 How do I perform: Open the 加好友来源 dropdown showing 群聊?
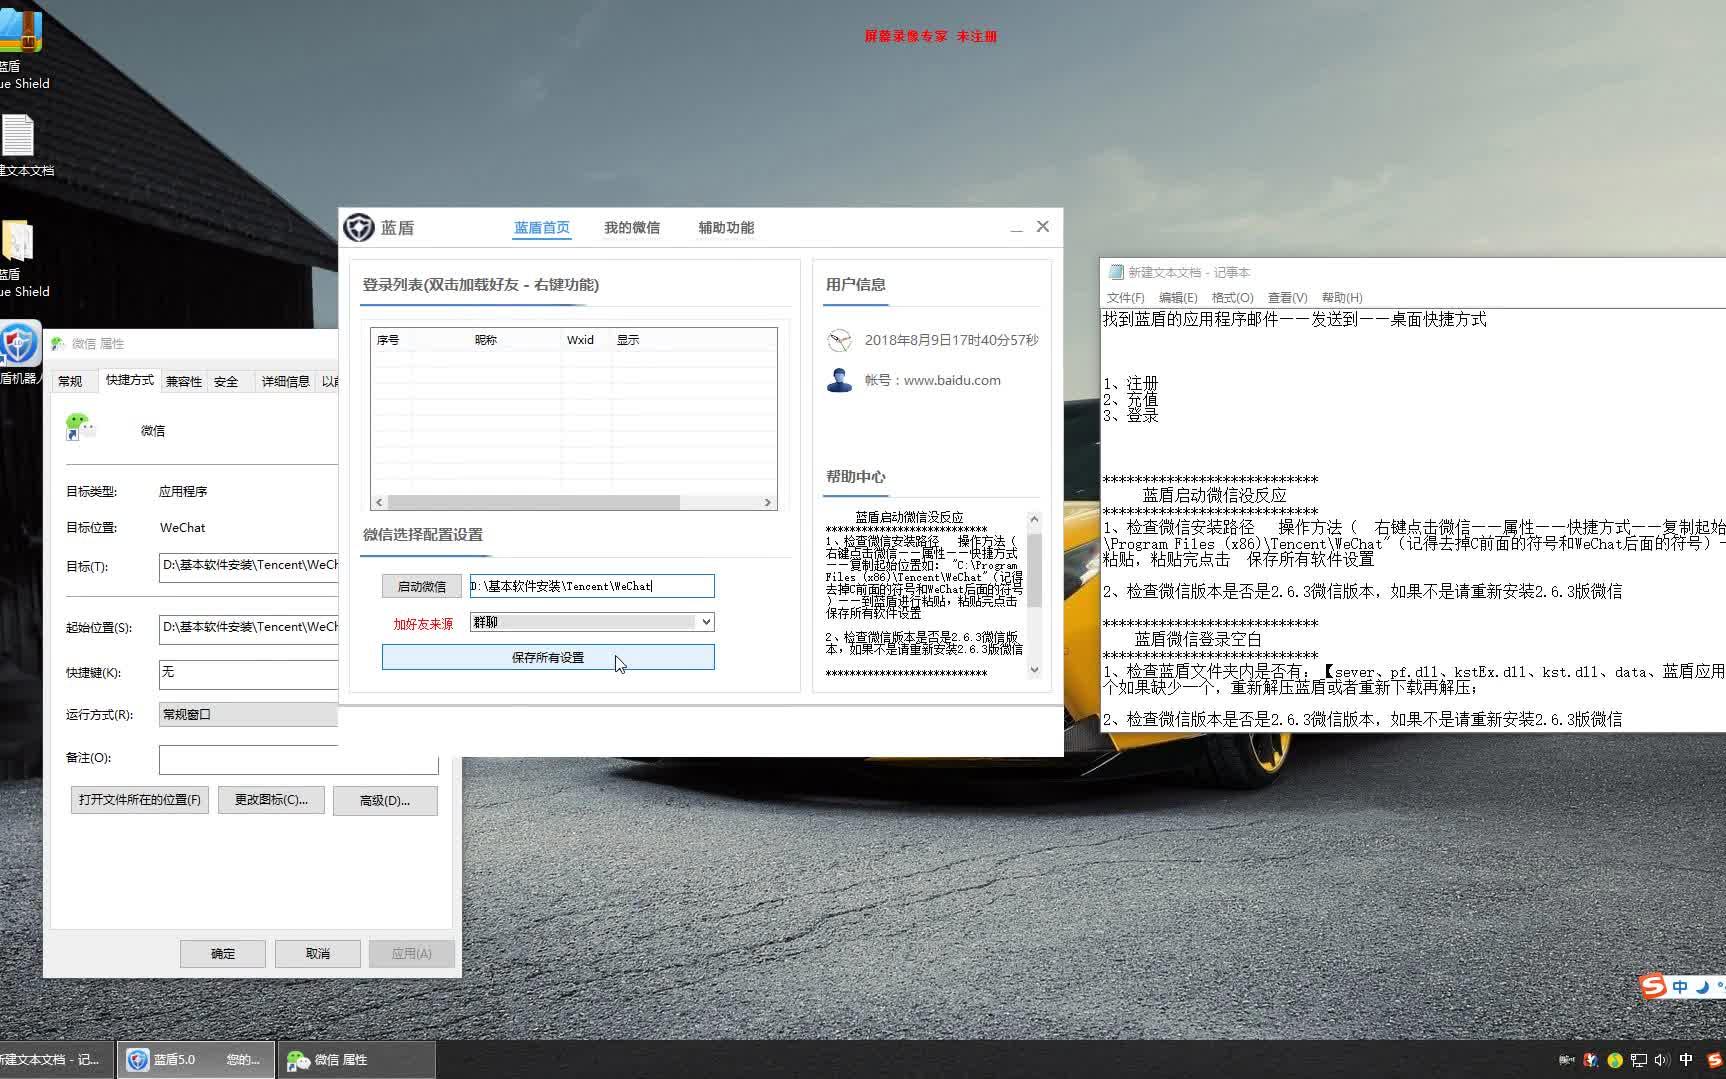592,622
